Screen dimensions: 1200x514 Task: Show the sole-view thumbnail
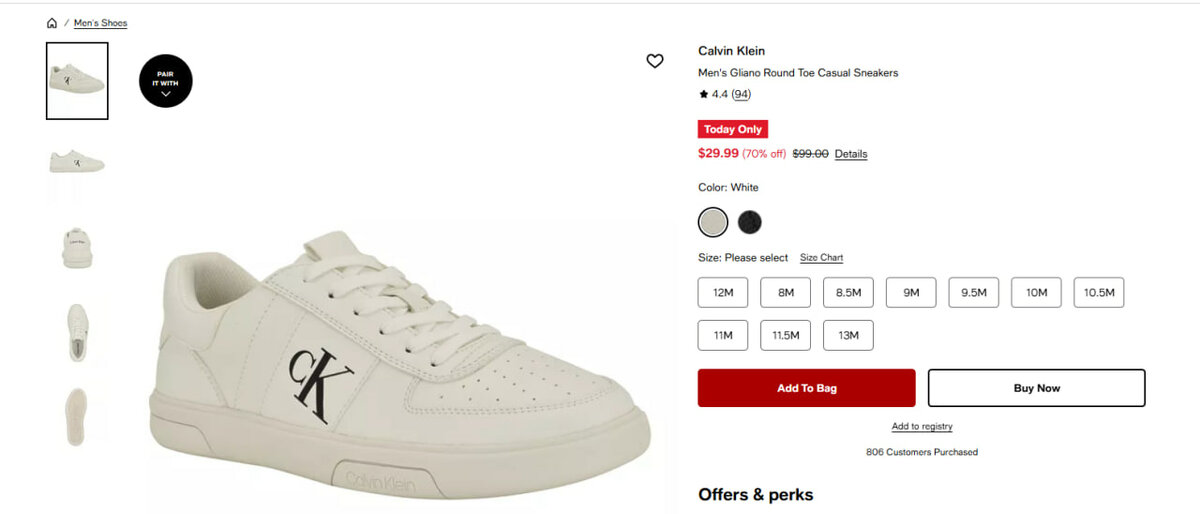coord(77,416)
